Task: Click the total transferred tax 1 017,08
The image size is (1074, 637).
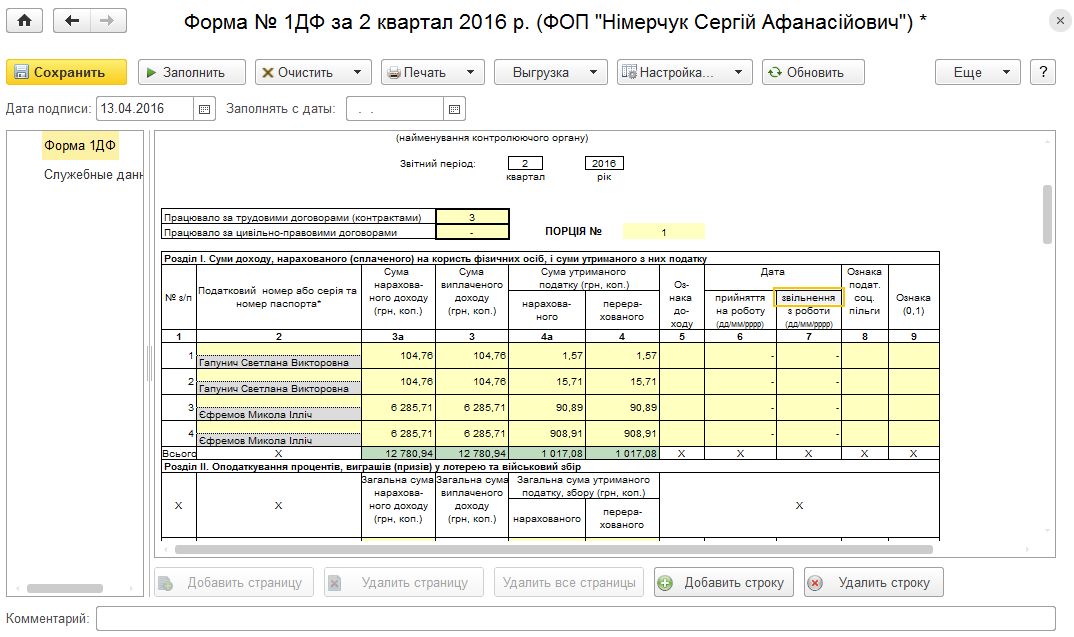Action: [623, 453]
